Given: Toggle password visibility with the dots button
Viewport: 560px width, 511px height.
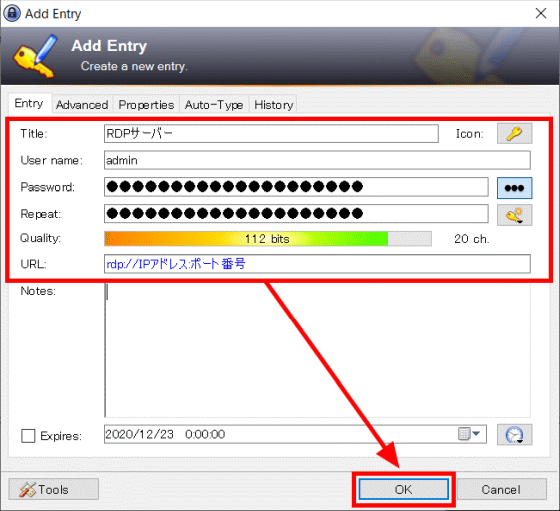Looking at the screenshot, I should 514,188.
